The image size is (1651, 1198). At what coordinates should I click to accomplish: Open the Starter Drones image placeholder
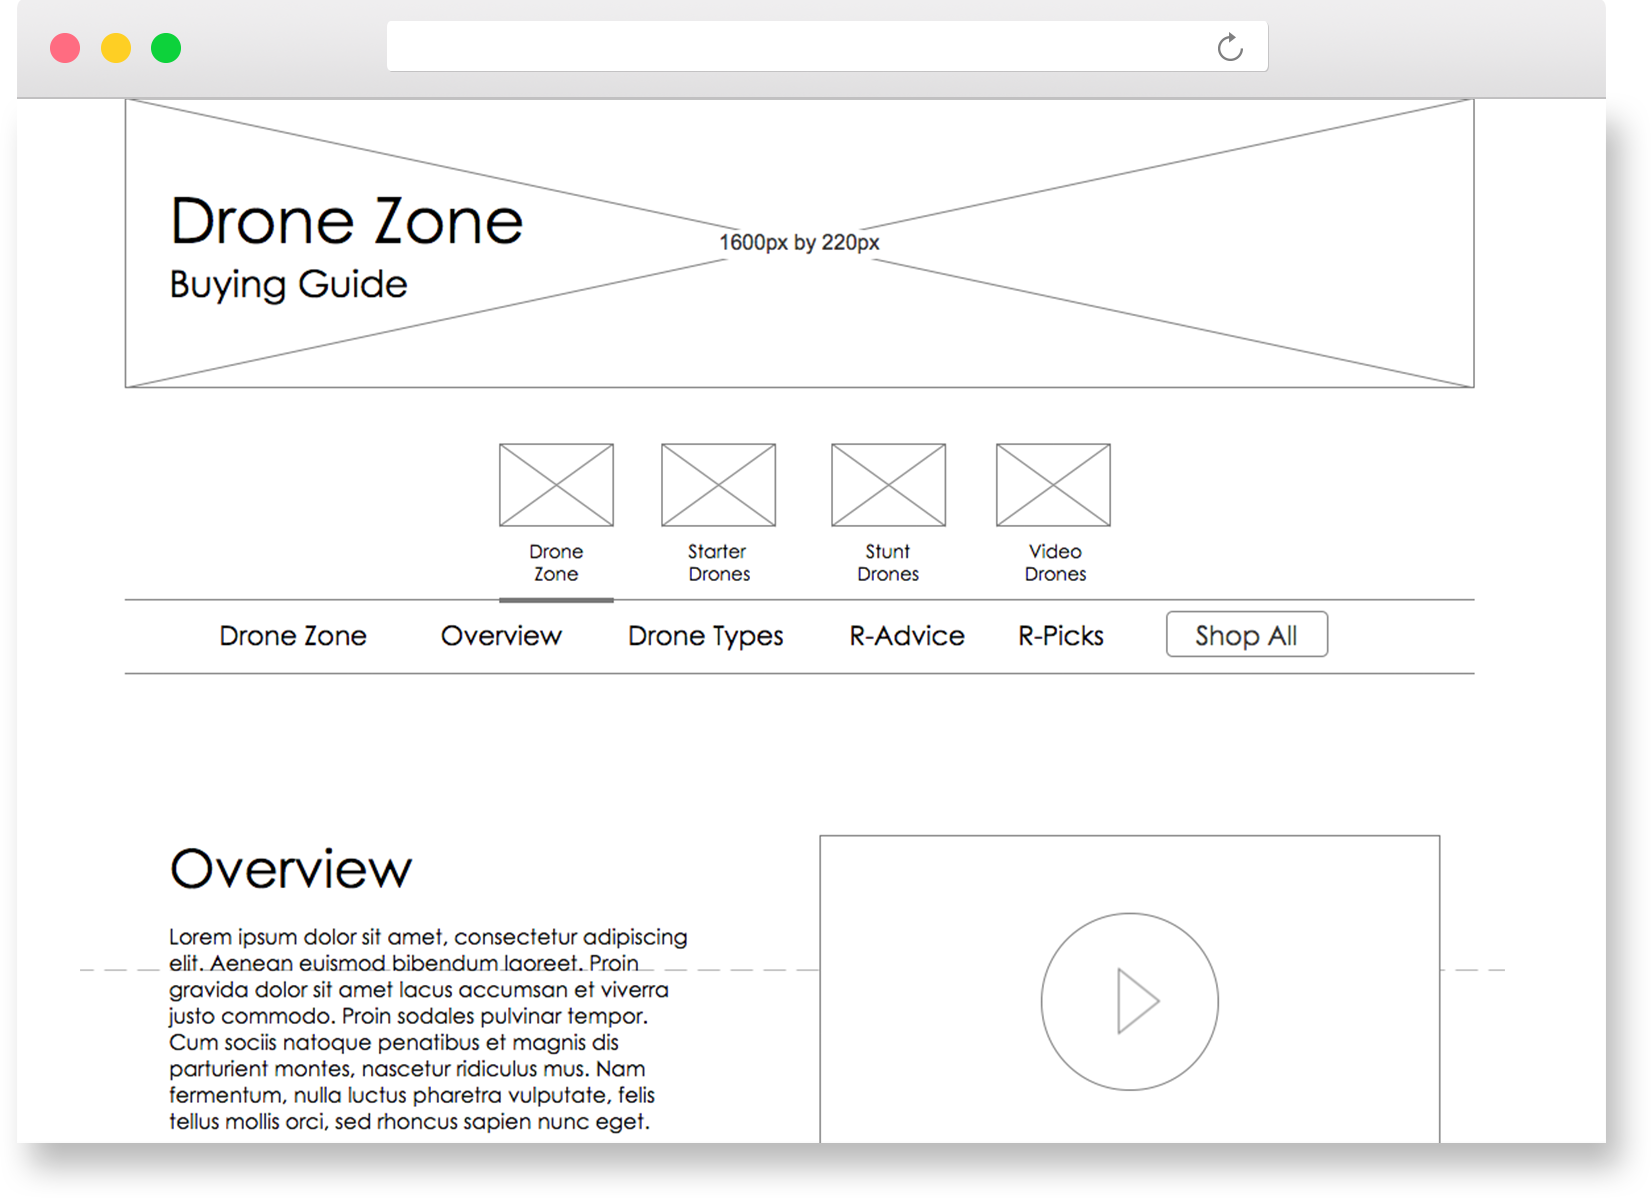(x=718, y=485)
